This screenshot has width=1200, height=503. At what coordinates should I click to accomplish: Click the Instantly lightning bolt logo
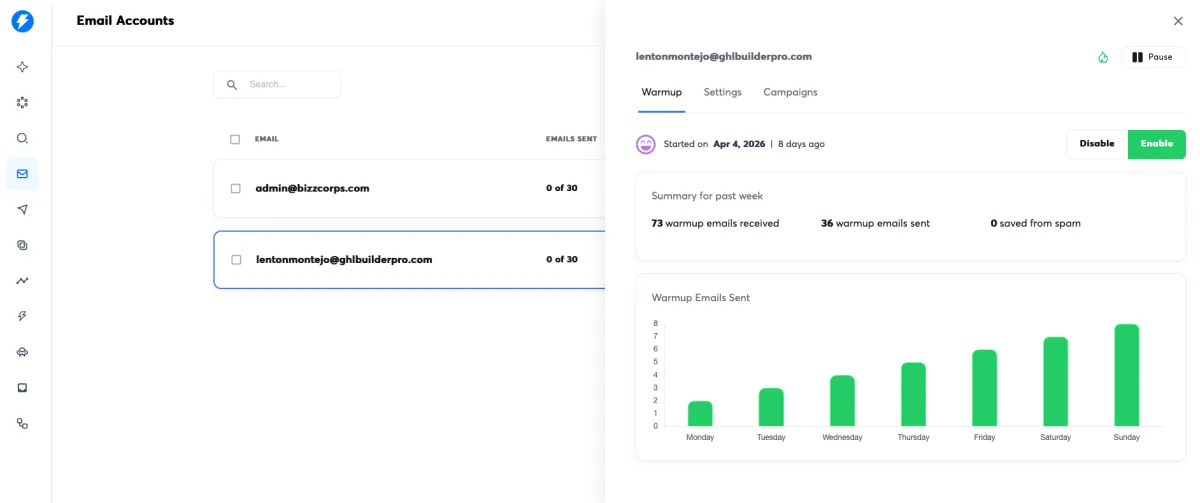[x=22, y=21]
